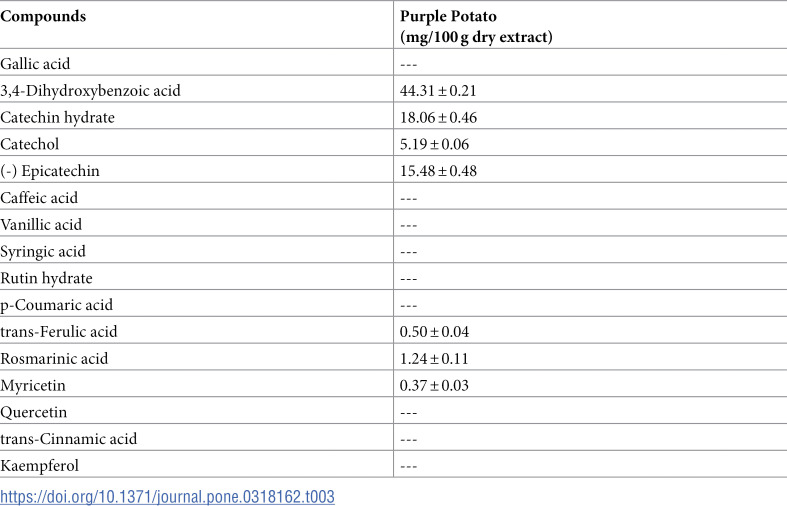This screenshot has width=787, height=506.
Task: Select the value 0.50 ± 0.04
Action: click(434, 332)
